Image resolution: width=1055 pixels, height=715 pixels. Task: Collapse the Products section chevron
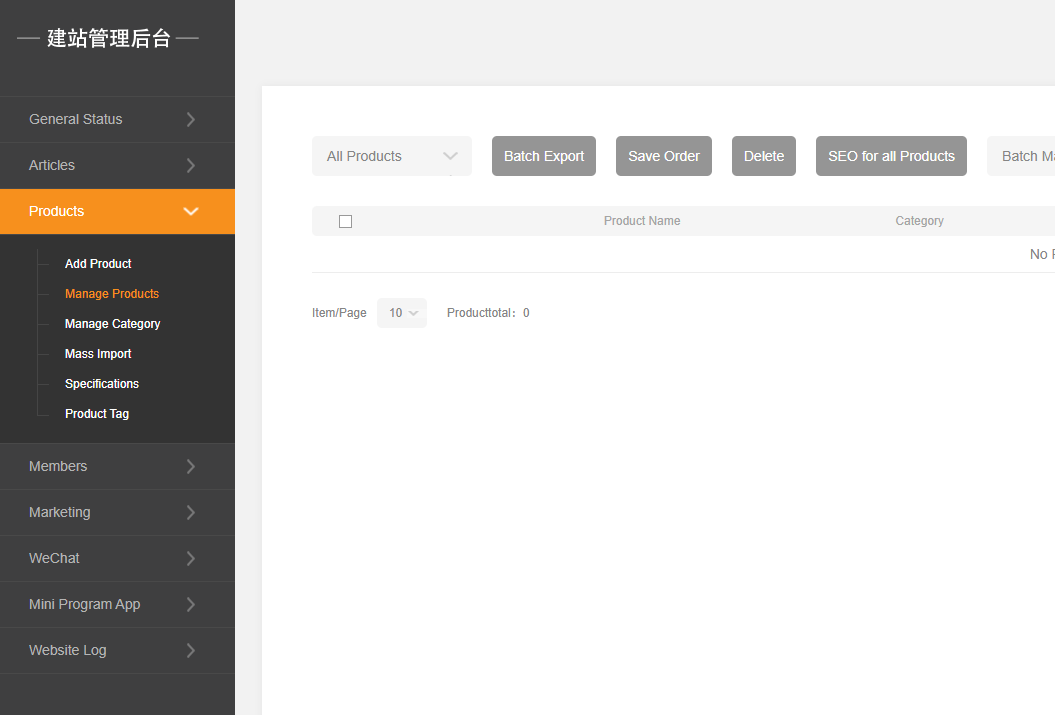pyautogui.click(x=191, y=212)
